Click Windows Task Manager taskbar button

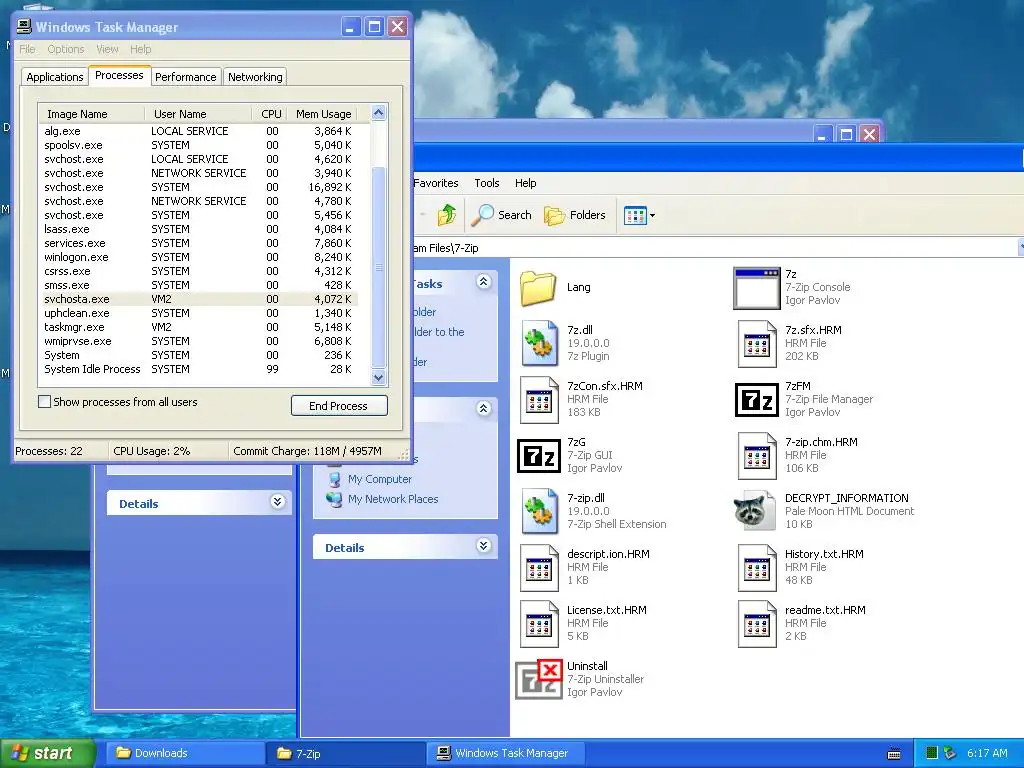click(507, 754)
